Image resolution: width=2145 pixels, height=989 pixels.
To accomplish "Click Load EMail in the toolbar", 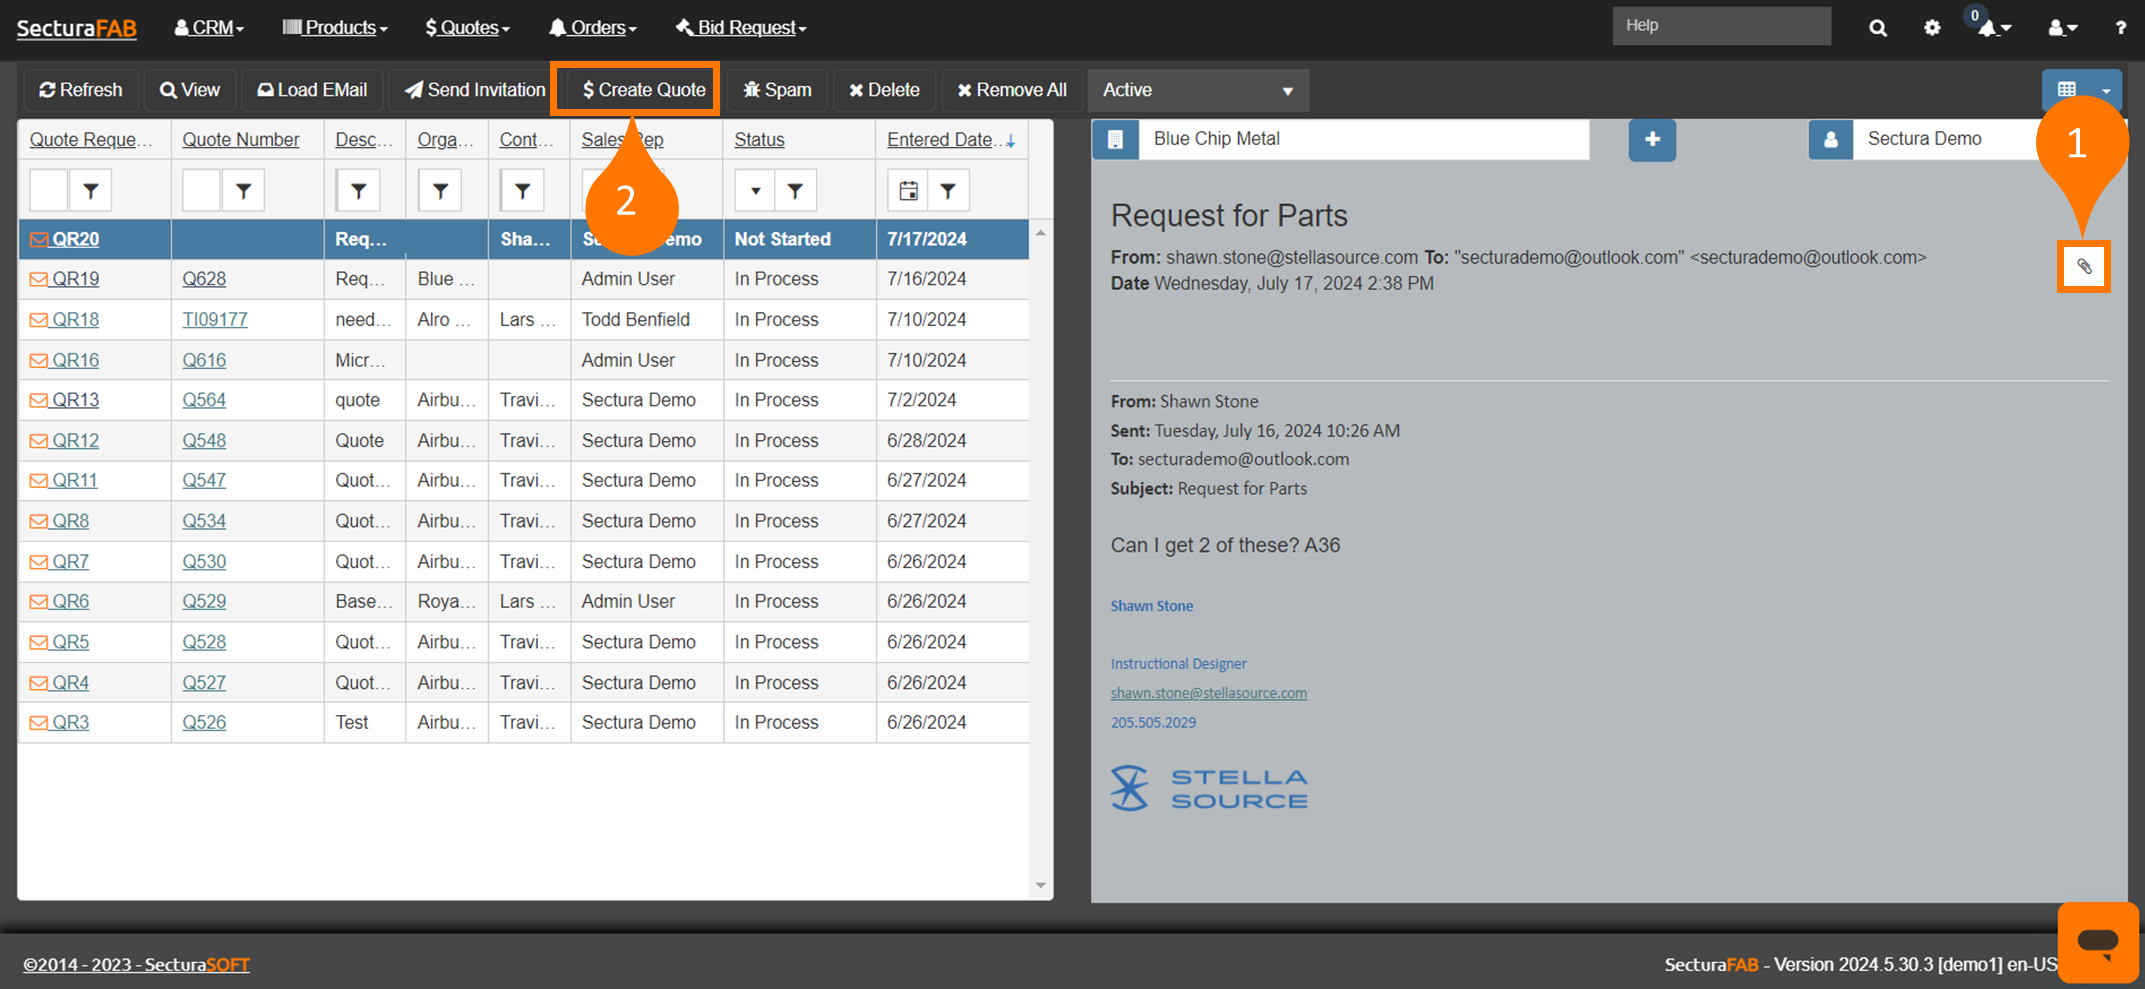I will tap(312, 90).
